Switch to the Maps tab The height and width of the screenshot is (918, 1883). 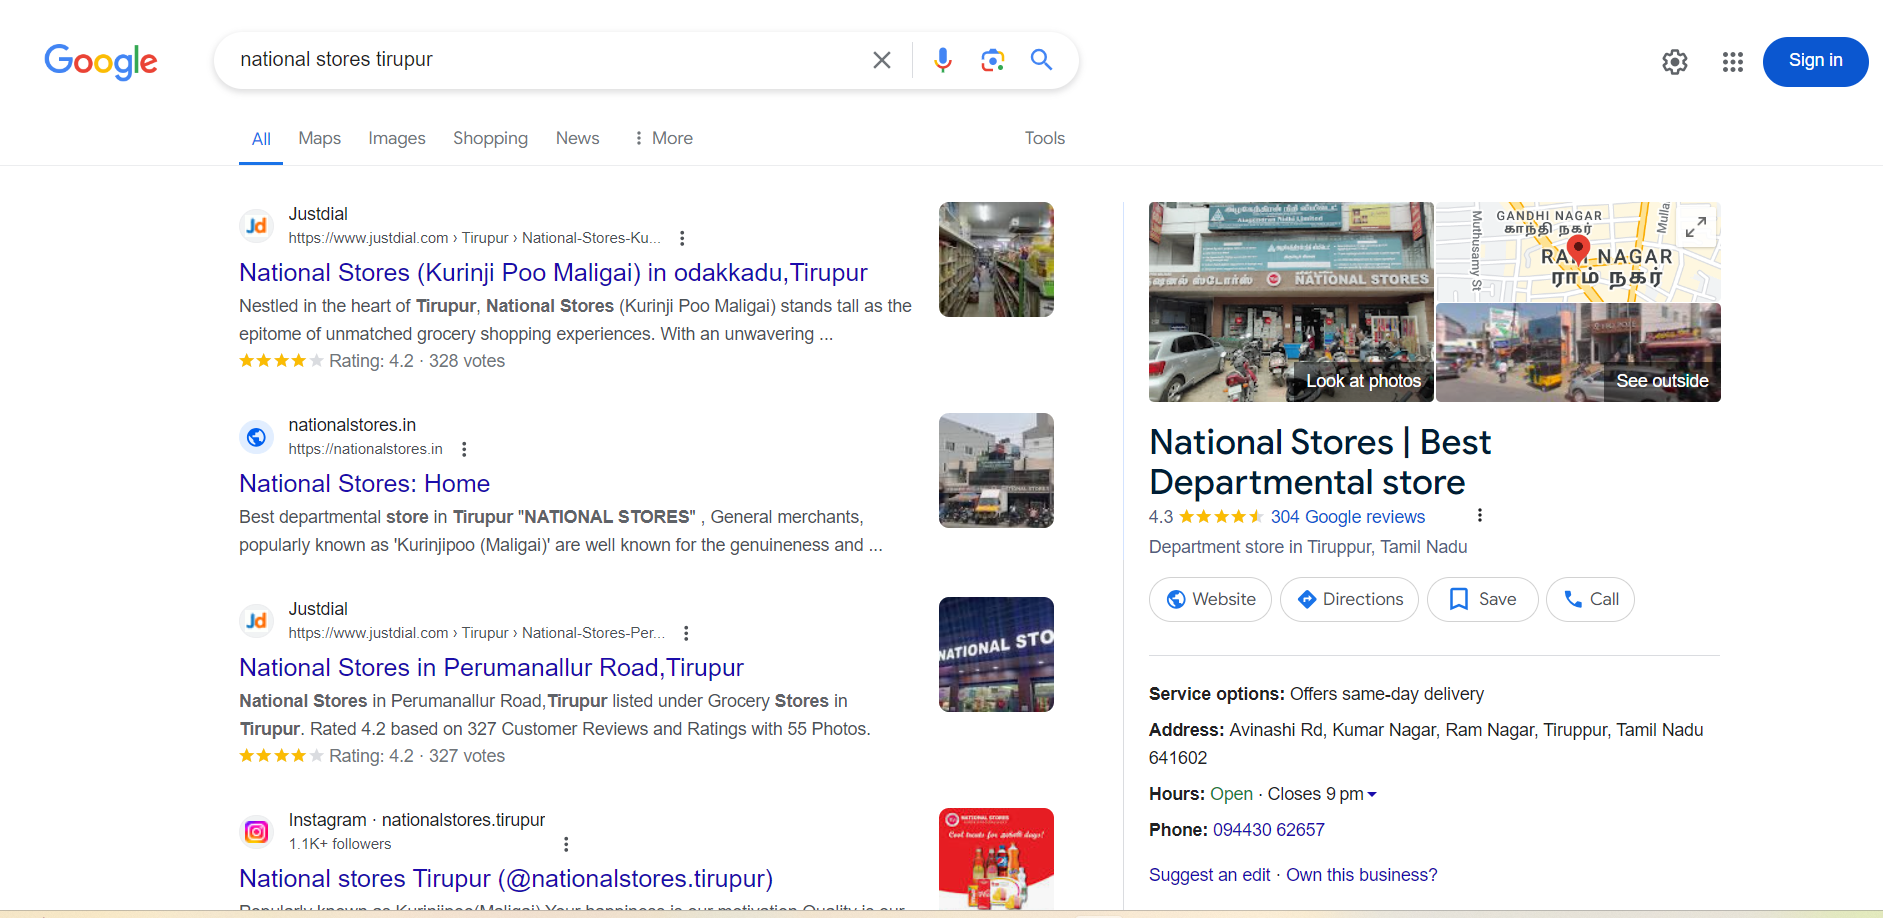(x=320, y=138)
